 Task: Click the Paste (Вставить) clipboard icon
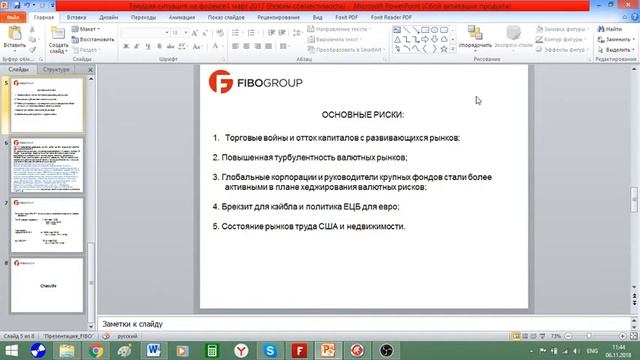14,34
